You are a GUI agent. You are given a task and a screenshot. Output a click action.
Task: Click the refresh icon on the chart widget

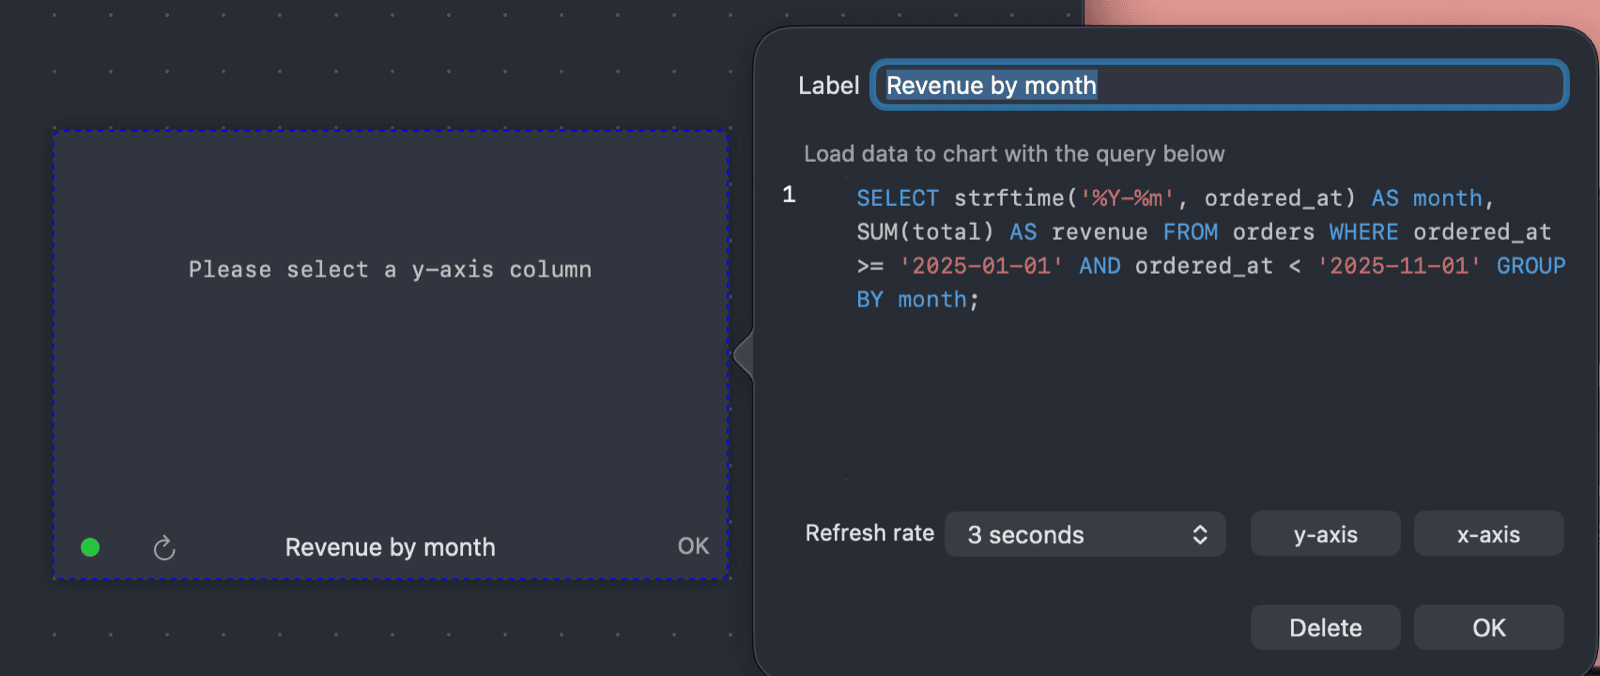pyautogui.click(x=164, y=547)
